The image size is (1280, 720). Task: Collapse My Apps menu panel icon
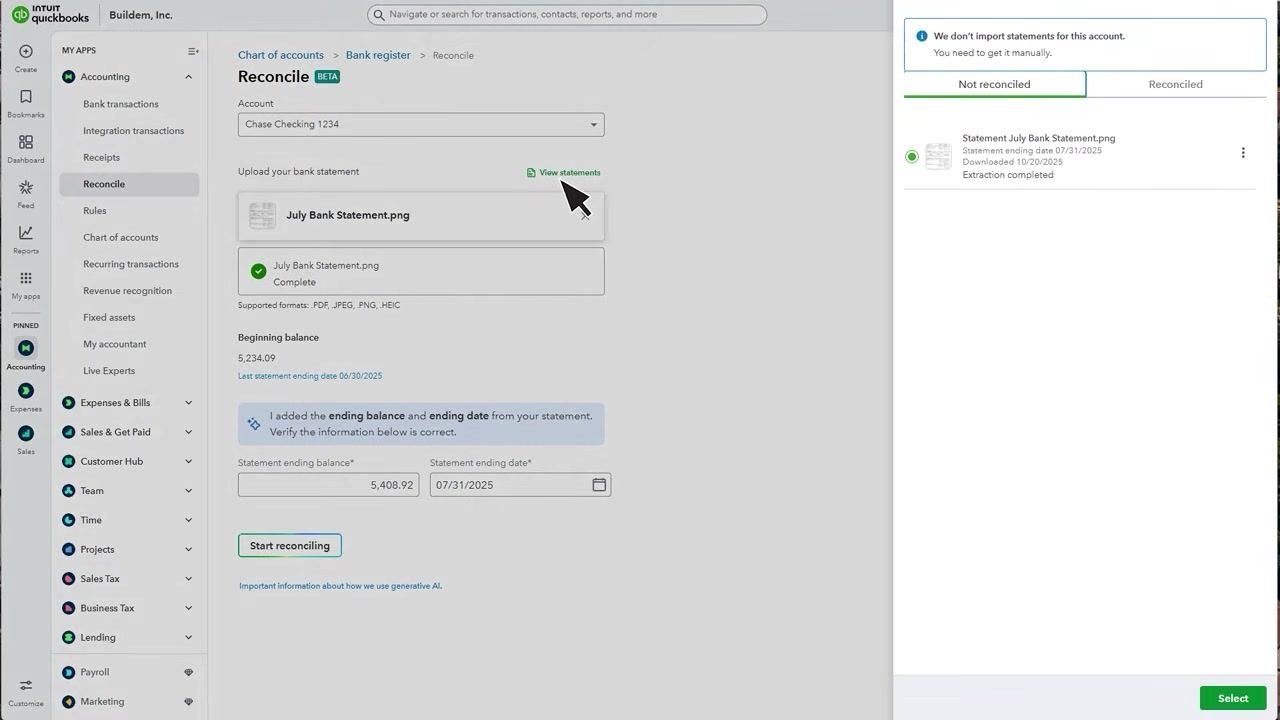pos(193,51)
